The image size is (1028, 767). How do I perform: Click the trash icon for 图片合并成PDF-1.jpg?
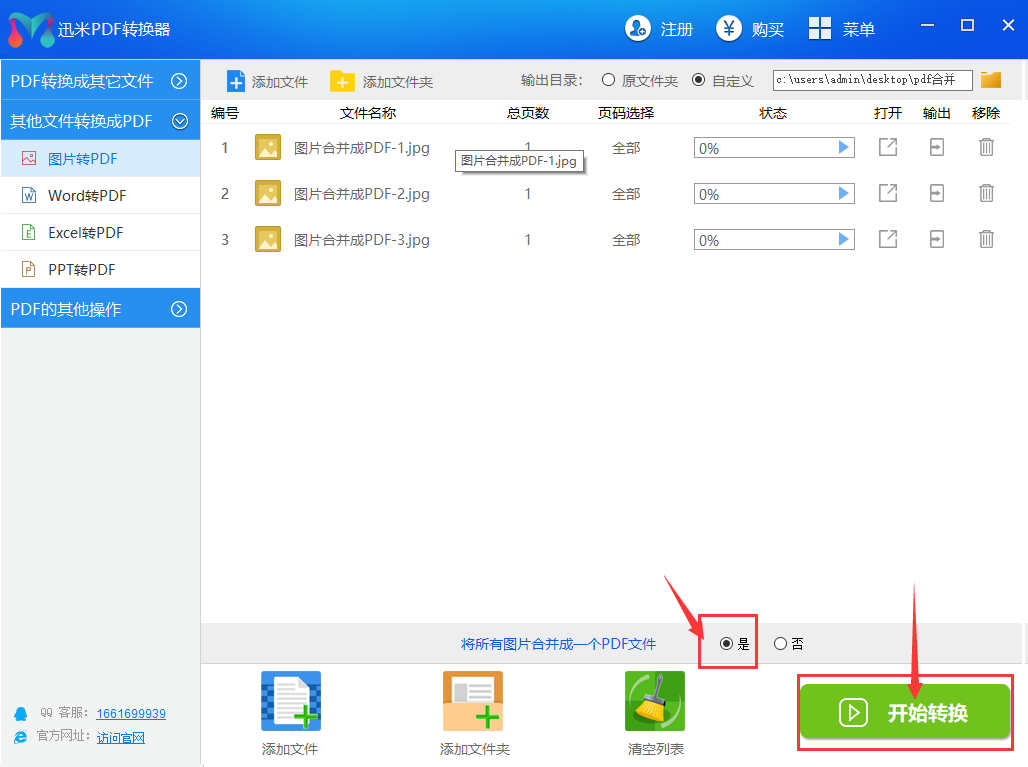click(986, 148)
